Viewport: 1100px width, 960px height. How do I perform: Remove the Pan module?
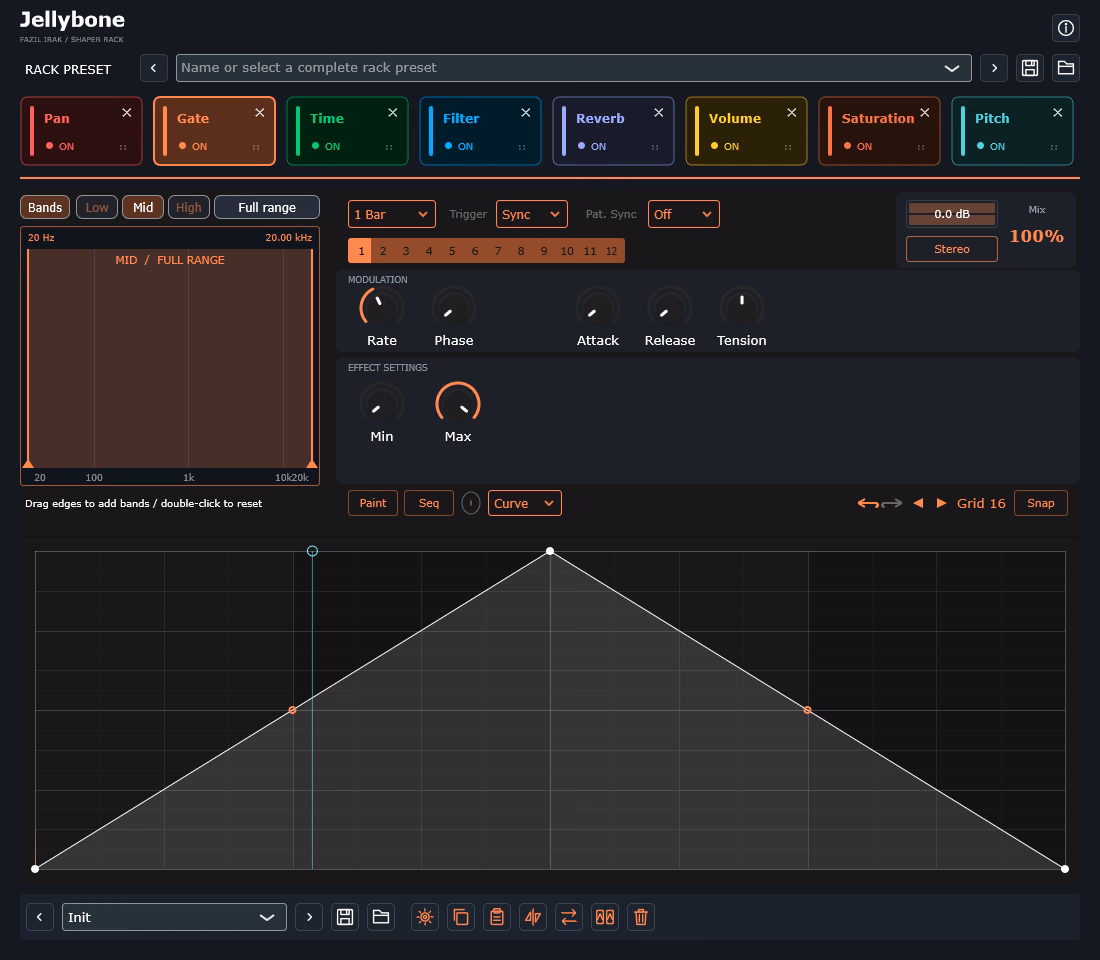tap(127, 112)
